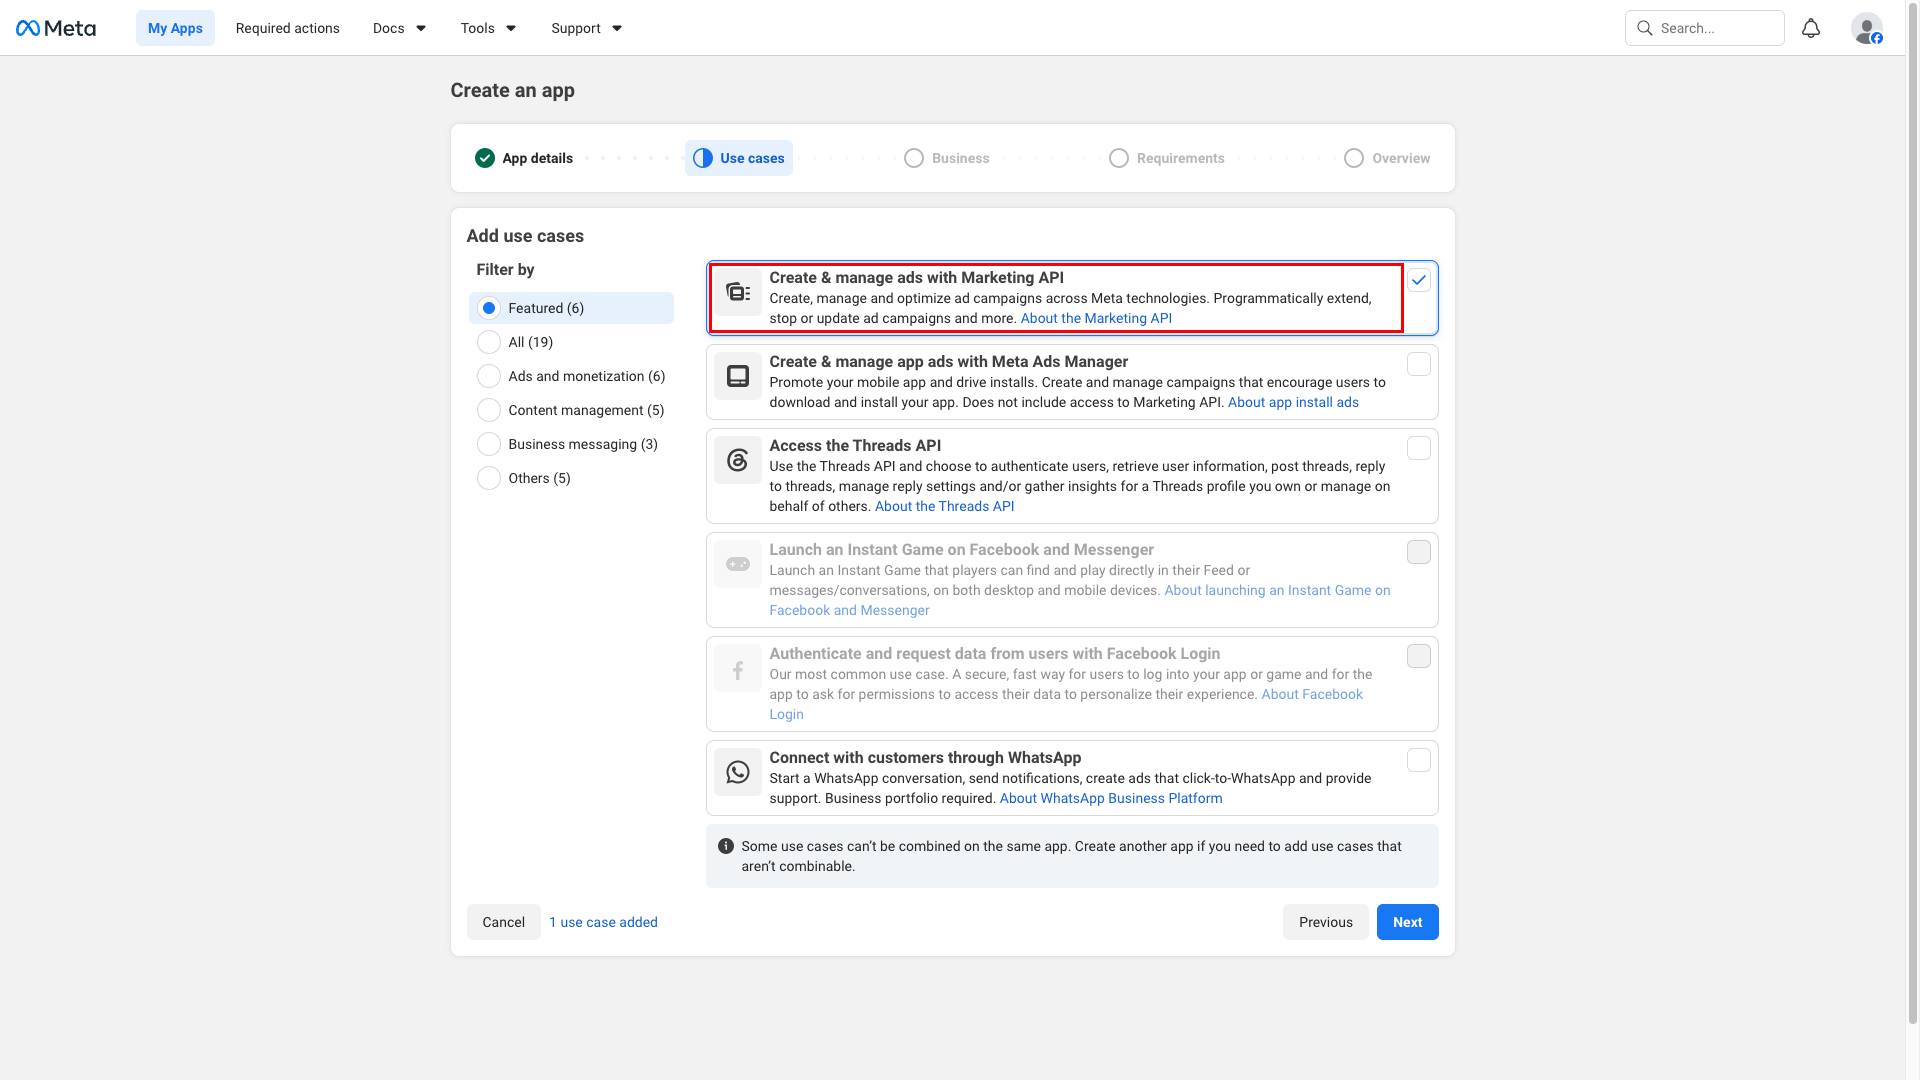
Task: Click the Instant Game controller icon
Action: (x=738, y=564)
